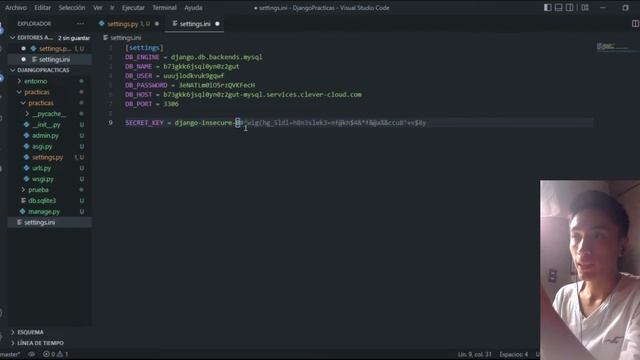
Task: Click the DB_NAME line of code
Action: point(182,67)
